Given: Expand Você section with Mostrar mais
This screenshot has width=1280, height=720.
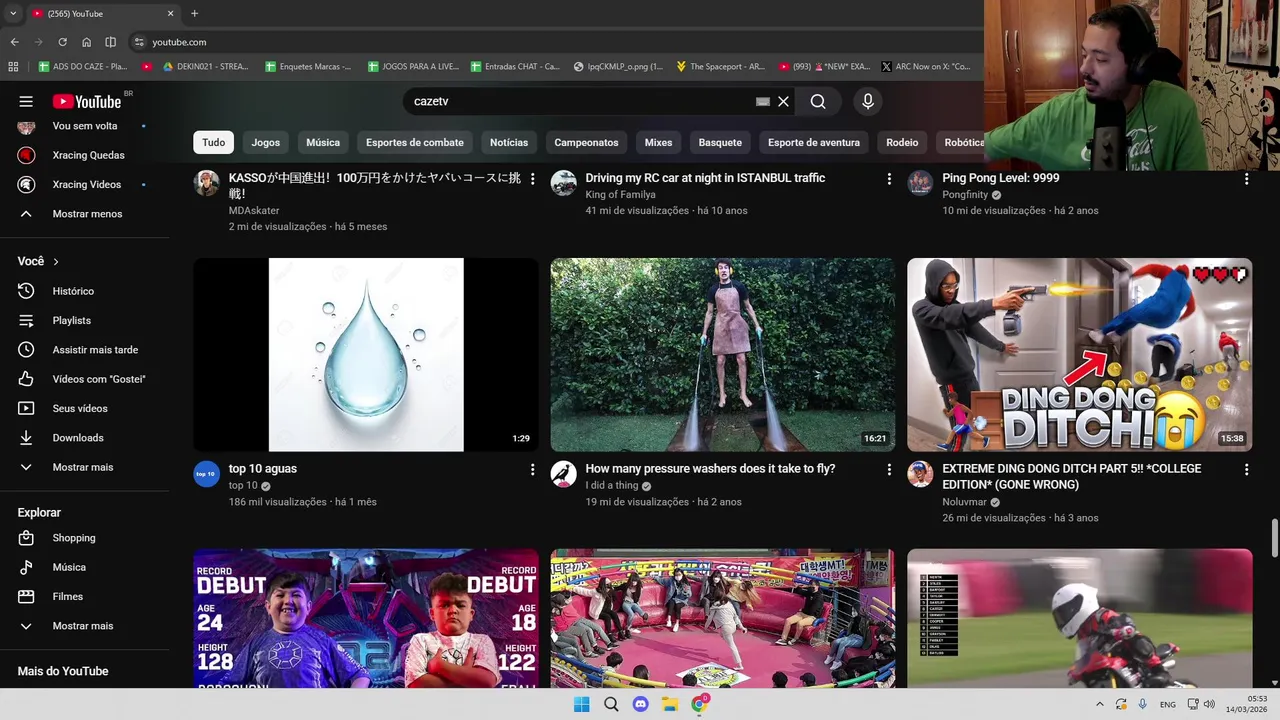Looking at the screenshot, I should point(84,467).
